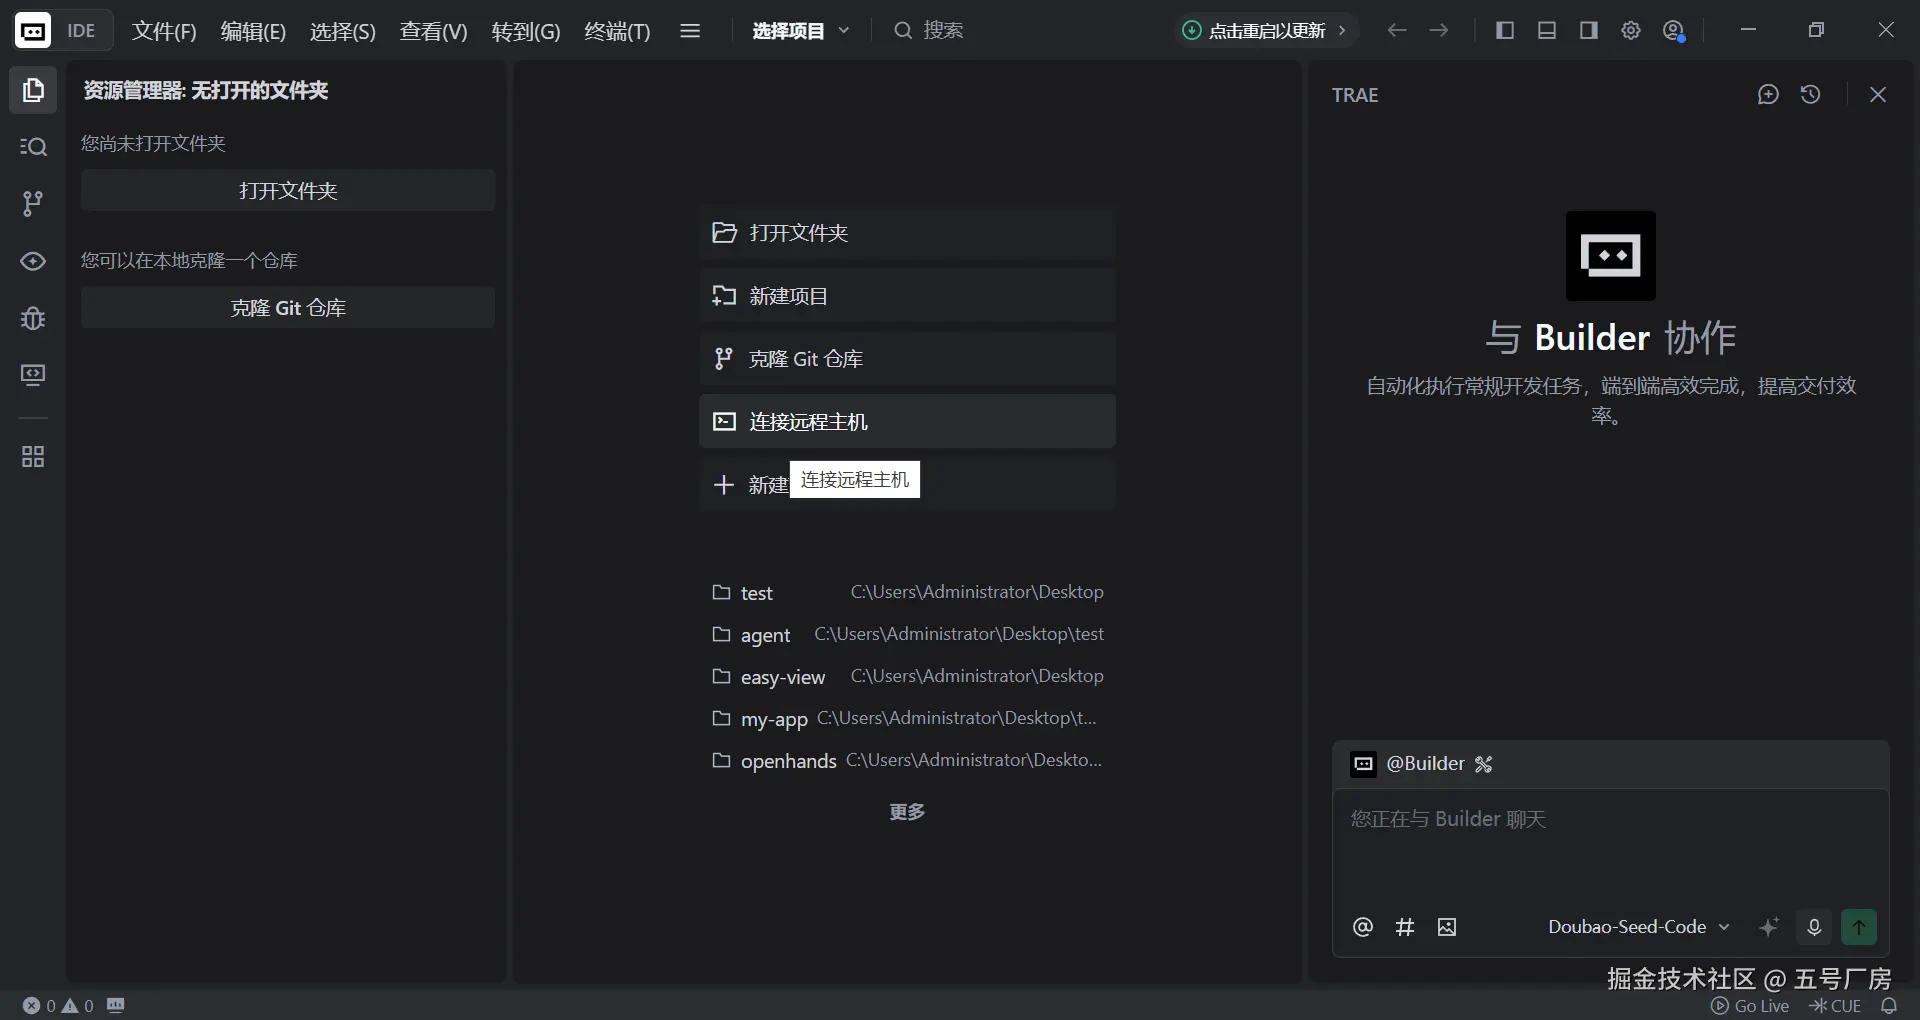This screenshot has height=1020, width=1920.
Task: Click the @ mention icon in chat
Action: (x=1362, y=927)
